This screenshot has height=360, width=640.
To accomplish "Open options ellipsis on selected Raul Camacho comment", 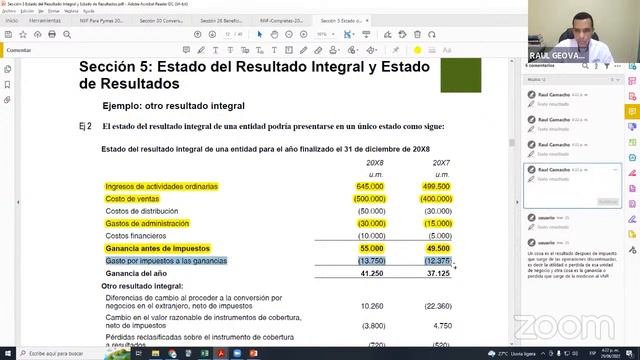I will click(x=615, y=169).
